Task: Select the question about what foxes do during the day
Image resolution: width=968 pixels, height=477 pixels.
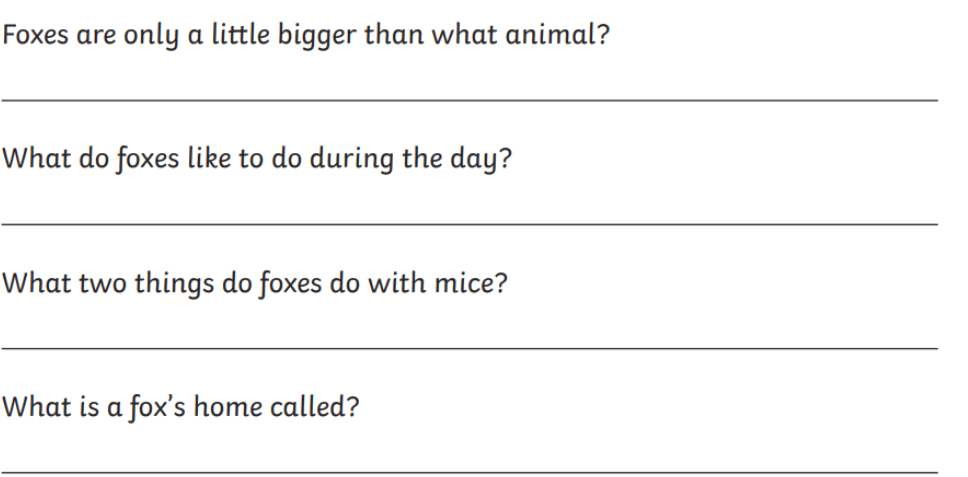Action: [x=257, y=161]
